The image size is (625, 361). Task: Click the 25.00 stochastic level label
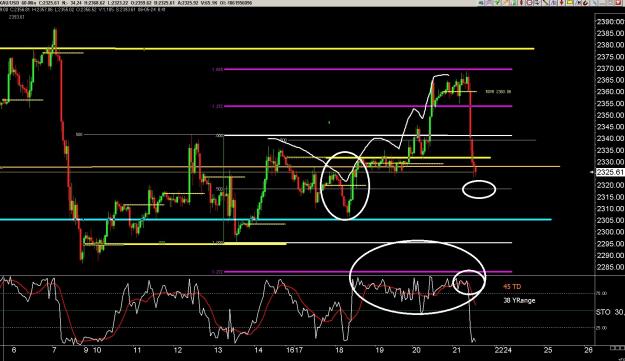[601, 328]
